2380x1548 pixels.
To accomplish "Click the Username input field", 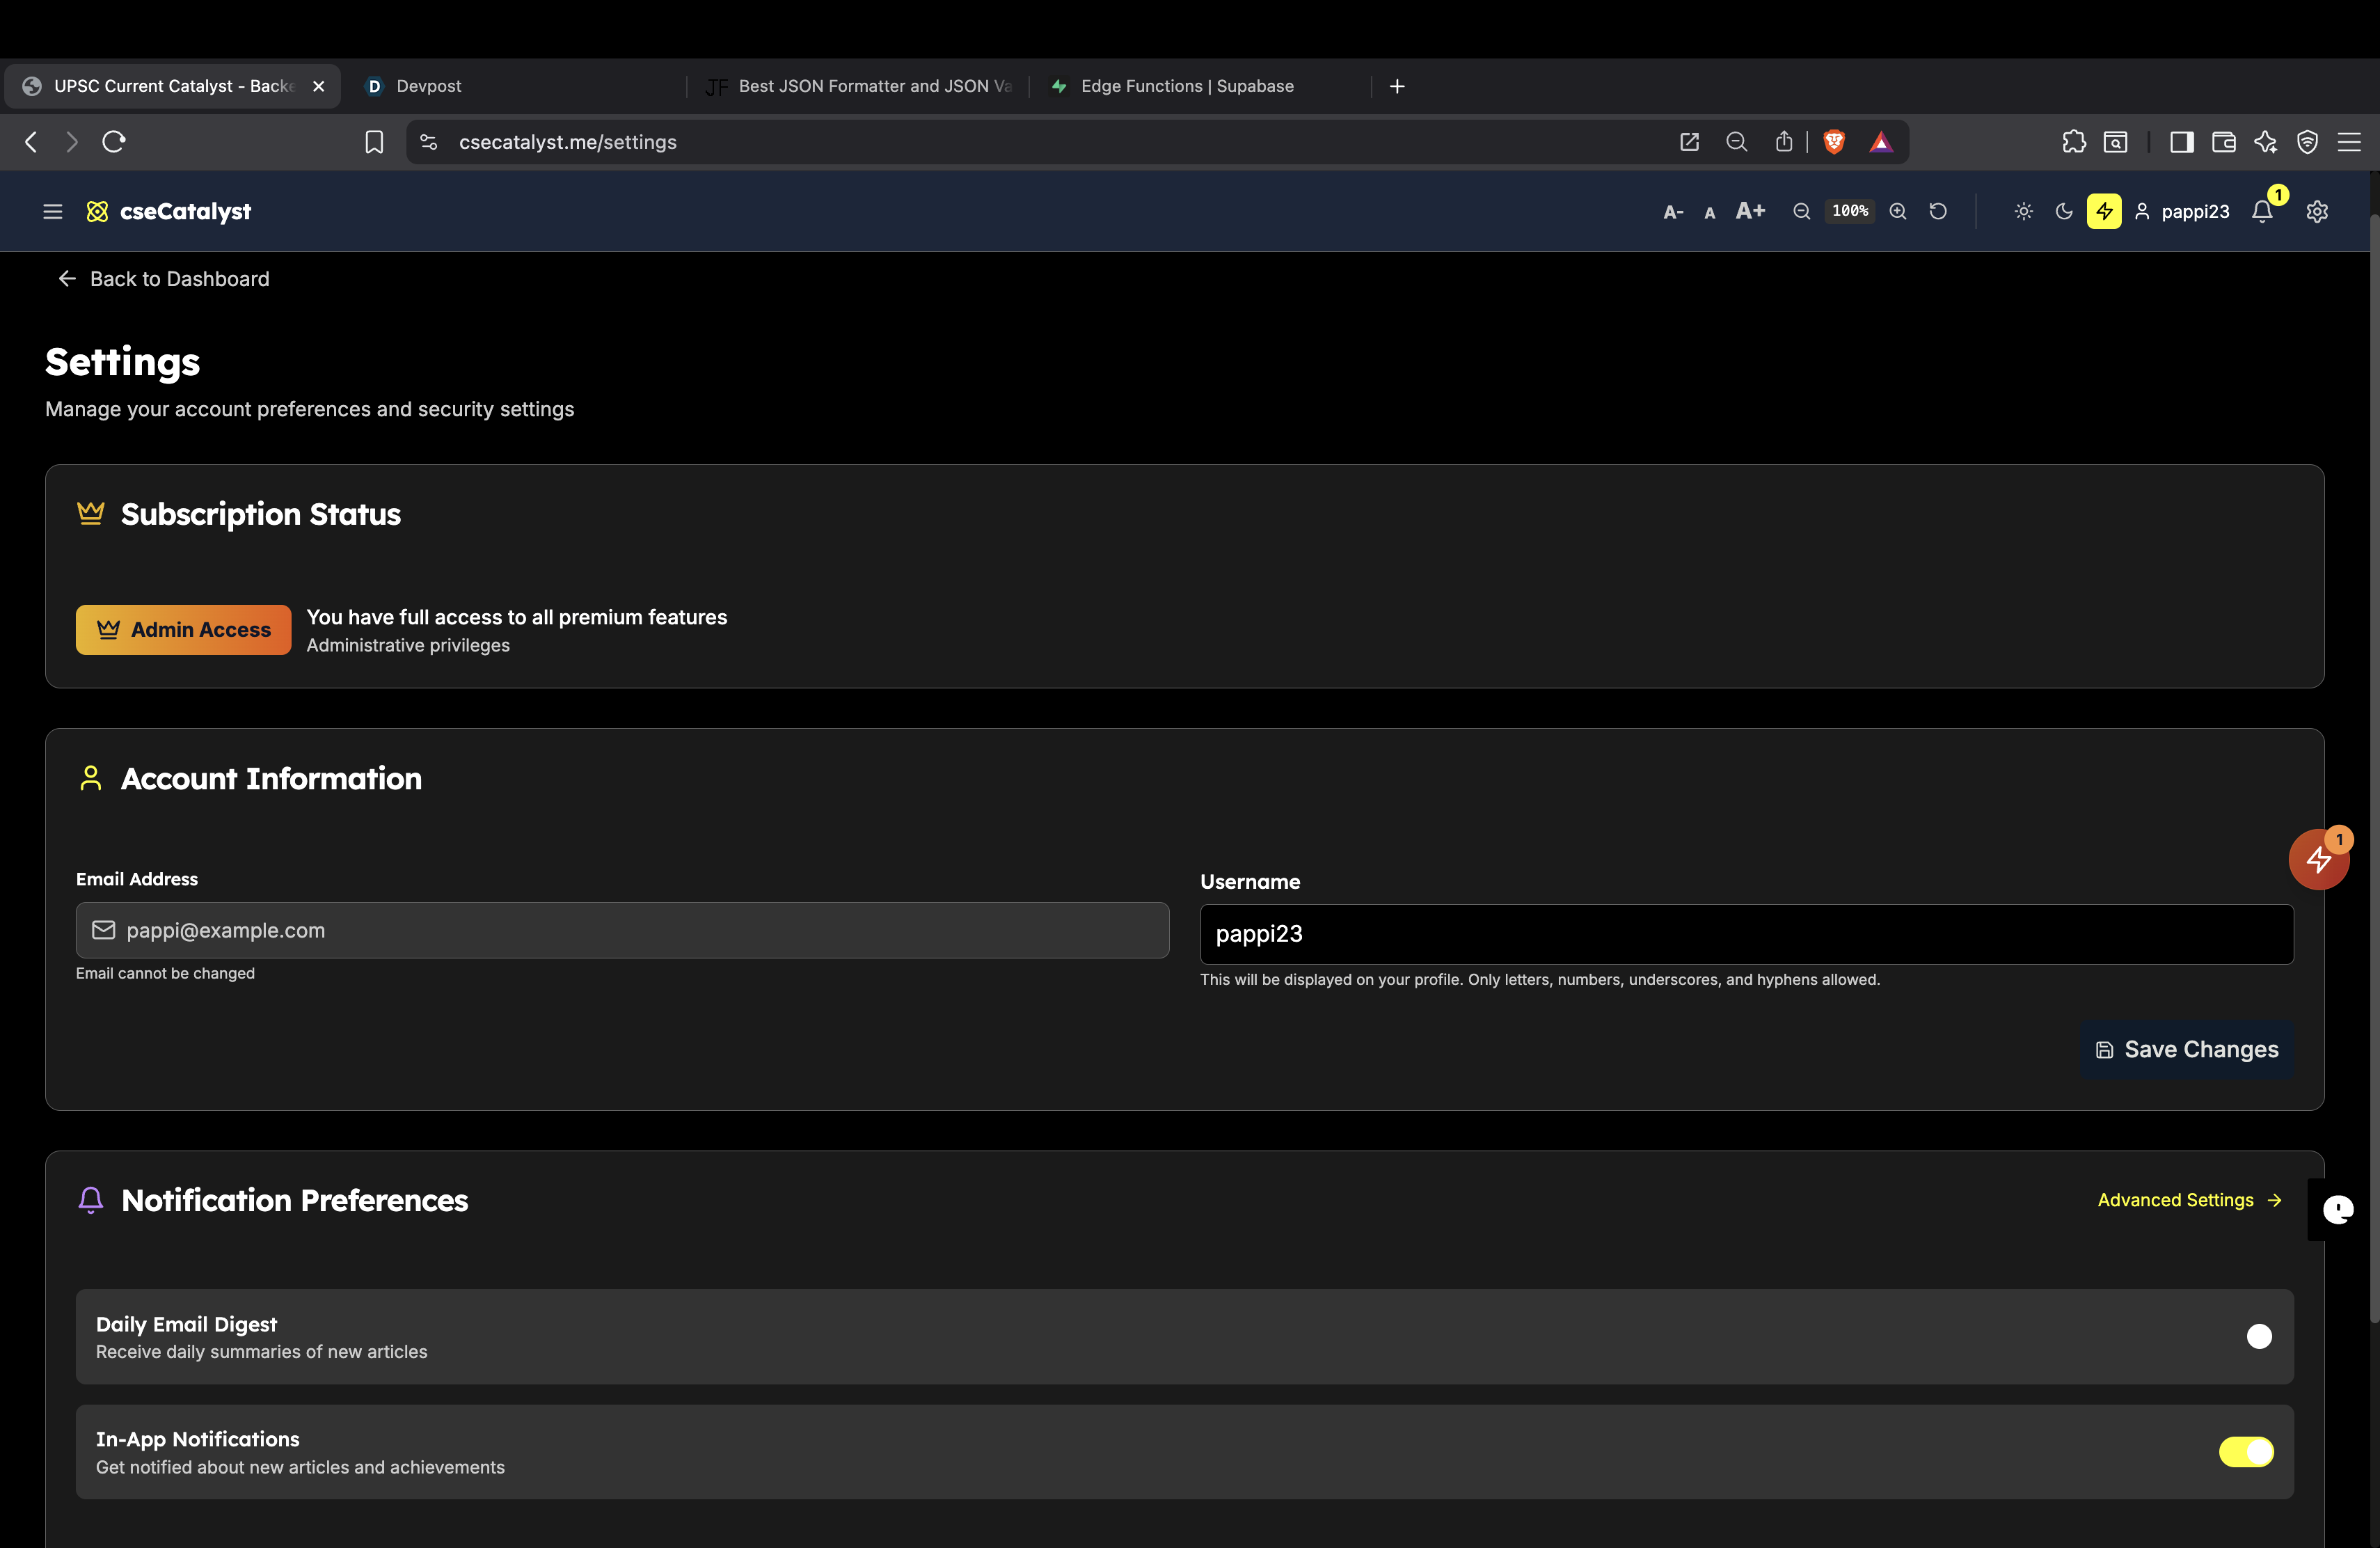I will coord(1745,934).
